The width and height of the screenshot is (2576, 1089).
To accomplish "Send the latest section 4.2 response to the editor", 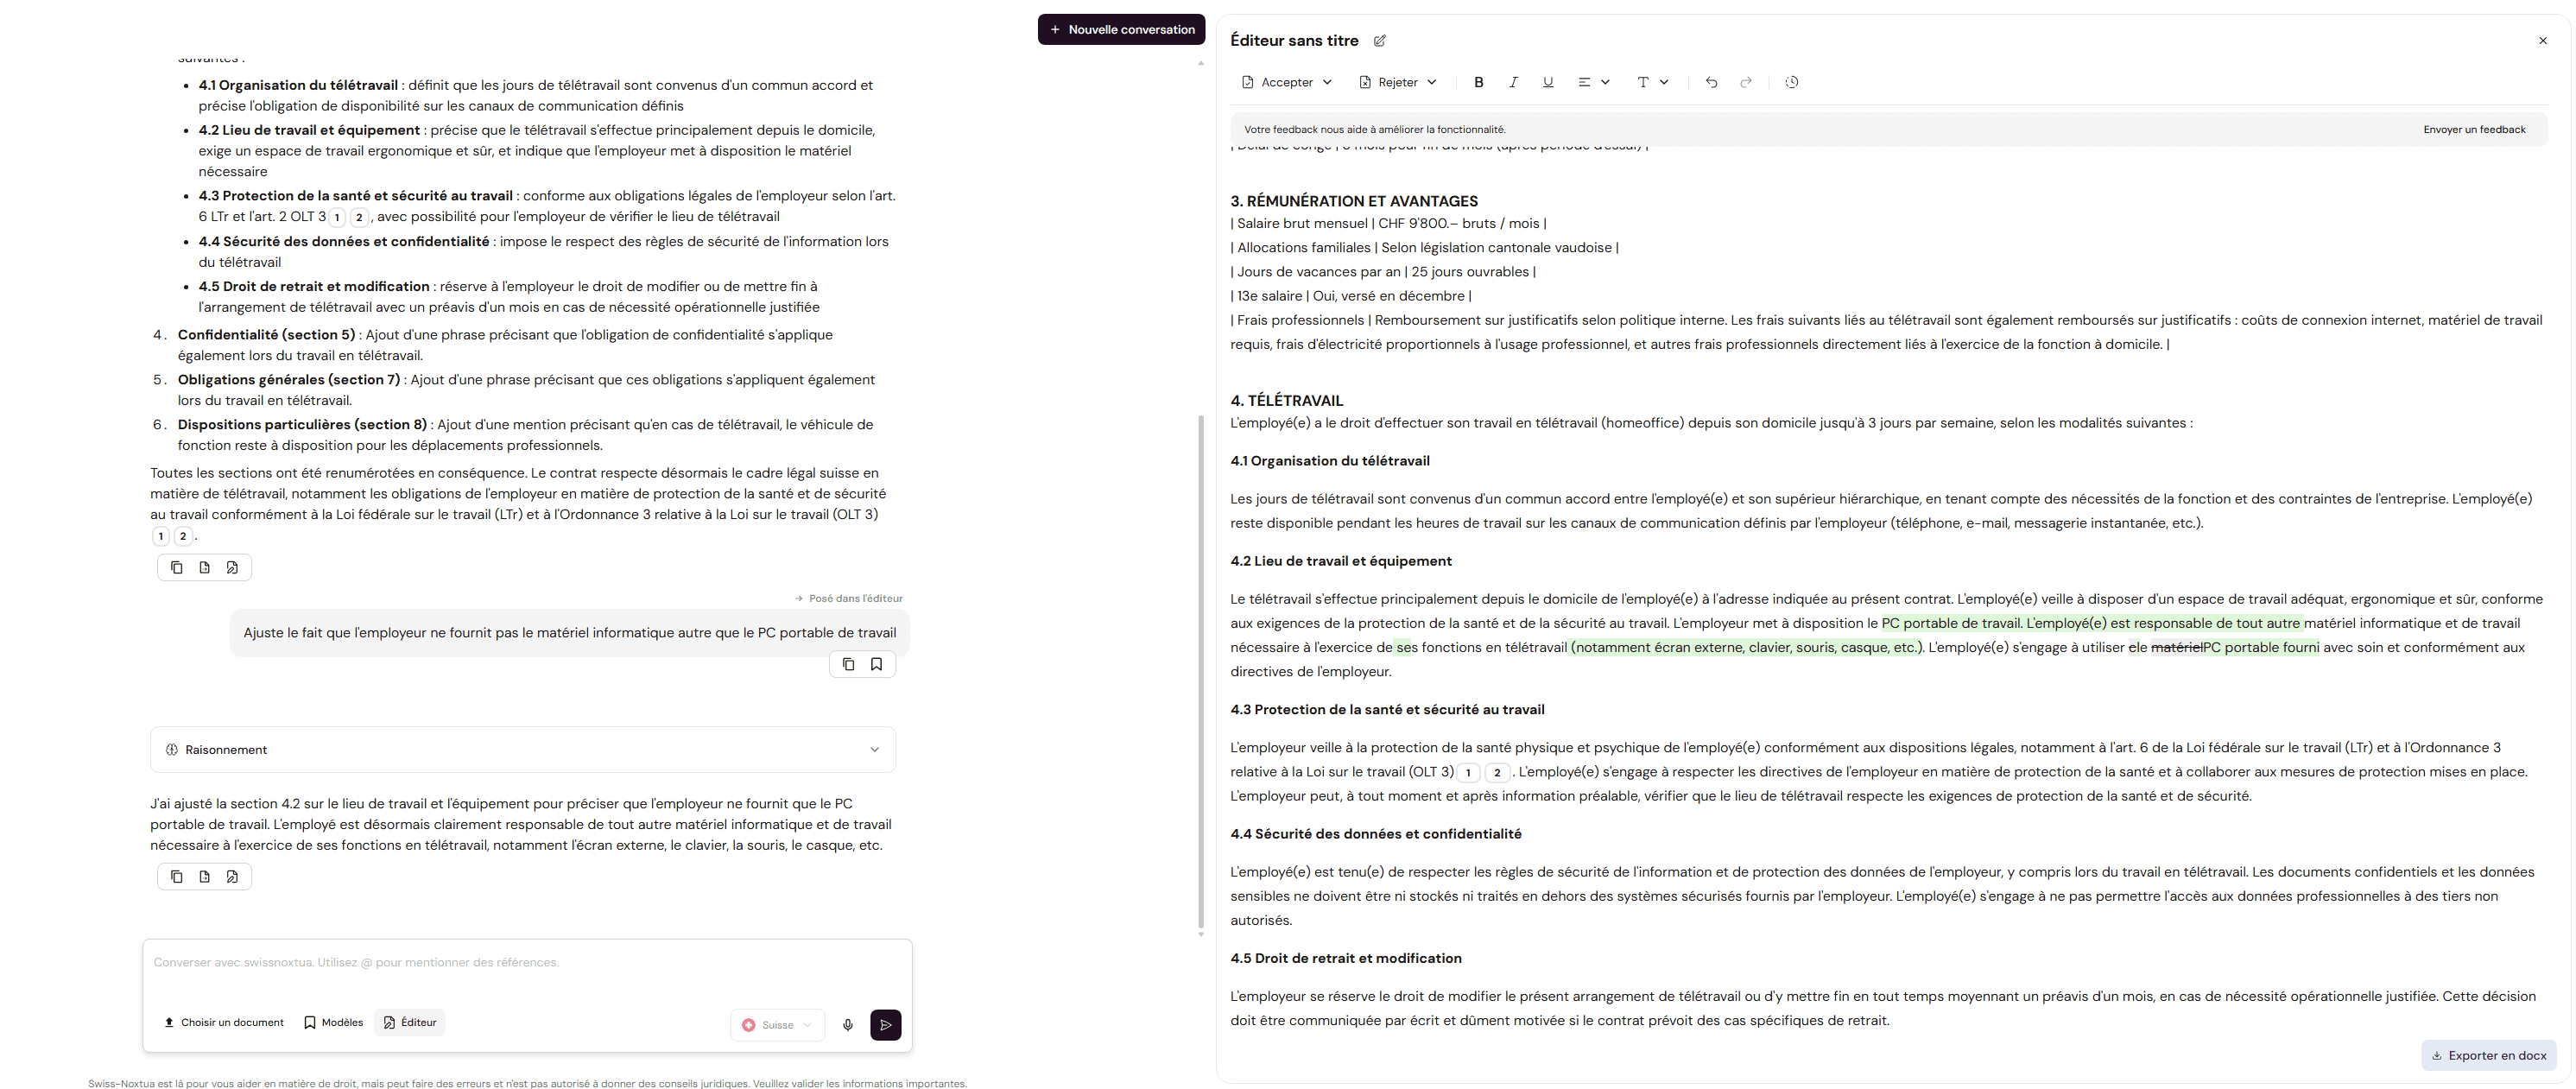I will pos(233,877).
